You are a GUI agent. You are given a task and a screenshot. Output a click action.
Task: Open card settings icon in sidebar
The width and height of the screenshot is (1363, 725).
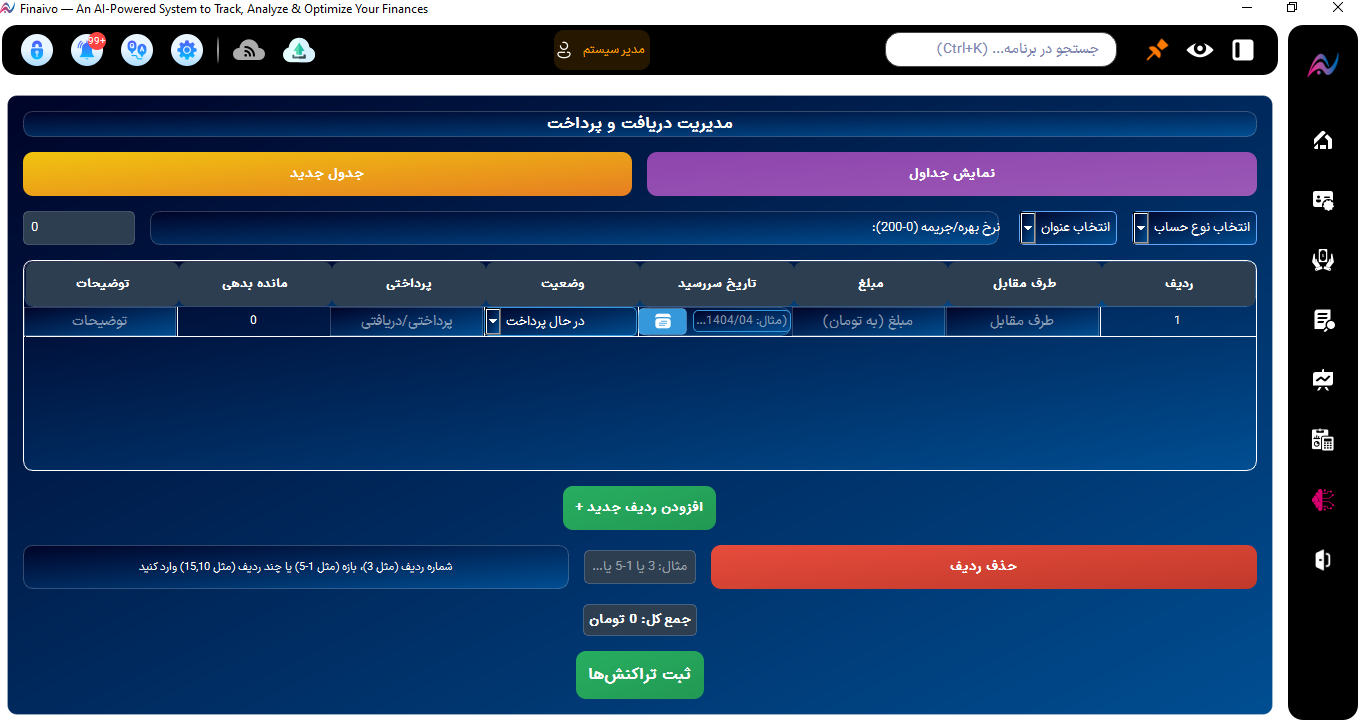pos(1323,200)
